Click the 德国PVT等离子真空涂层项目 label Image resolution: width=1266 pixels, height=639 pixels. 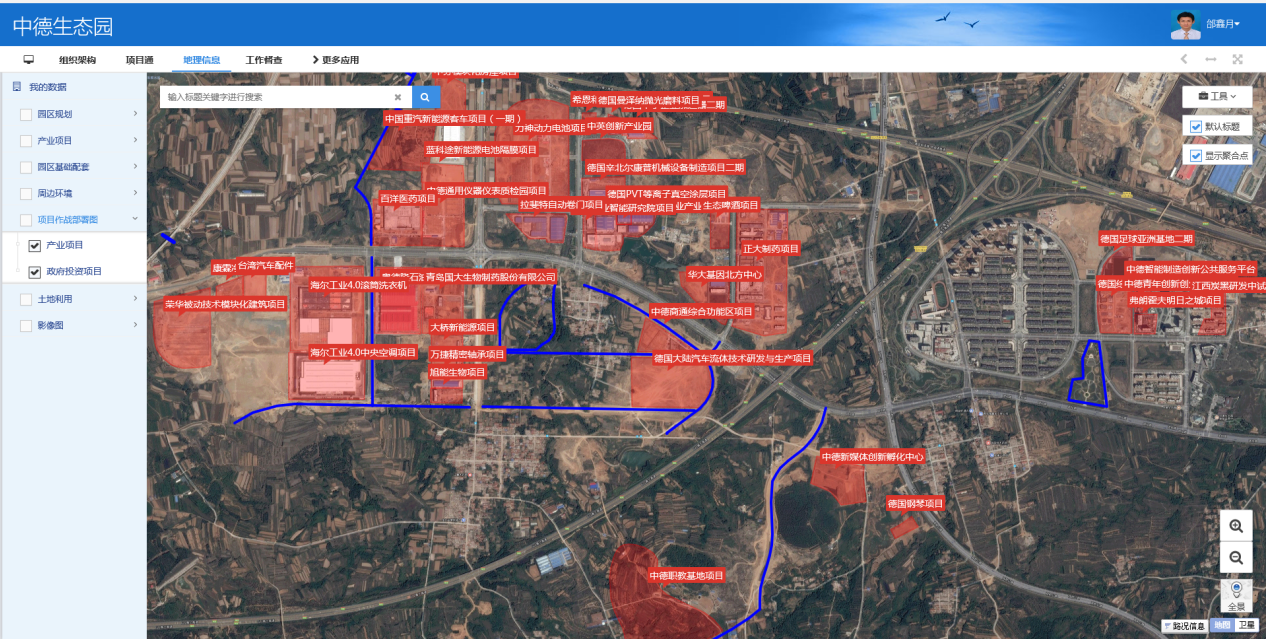click(x=667, y=193)
